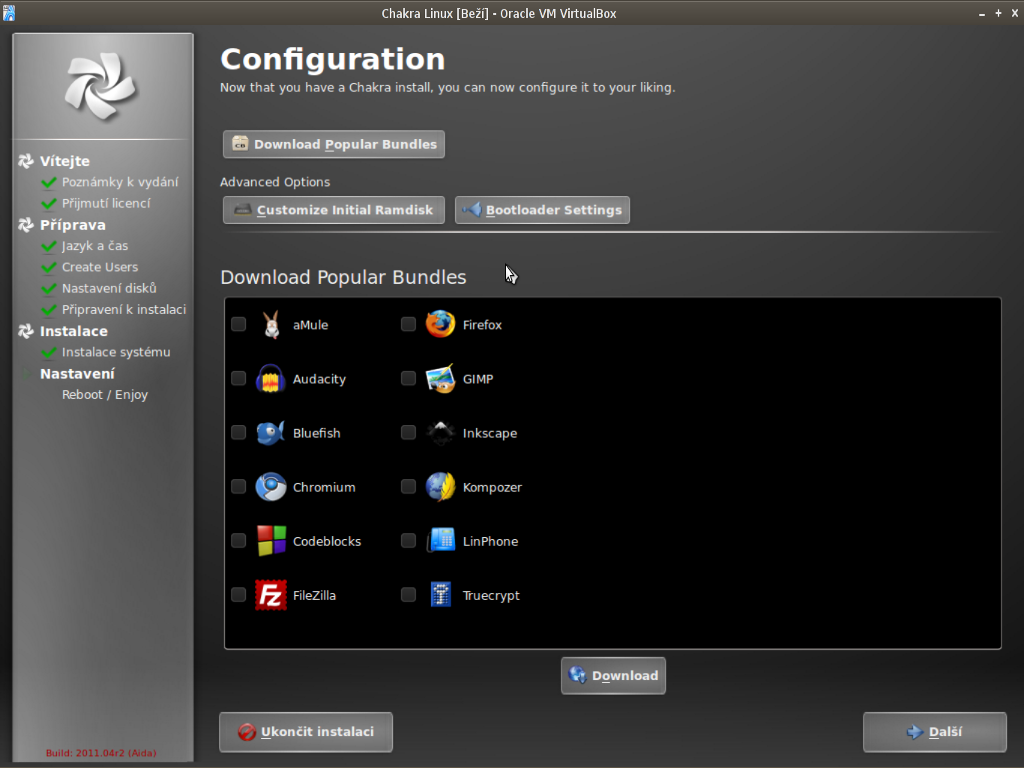Click the swirl icon next to Příprava
The height and width of the screenshot is (768, 1024).
(26, 225)
